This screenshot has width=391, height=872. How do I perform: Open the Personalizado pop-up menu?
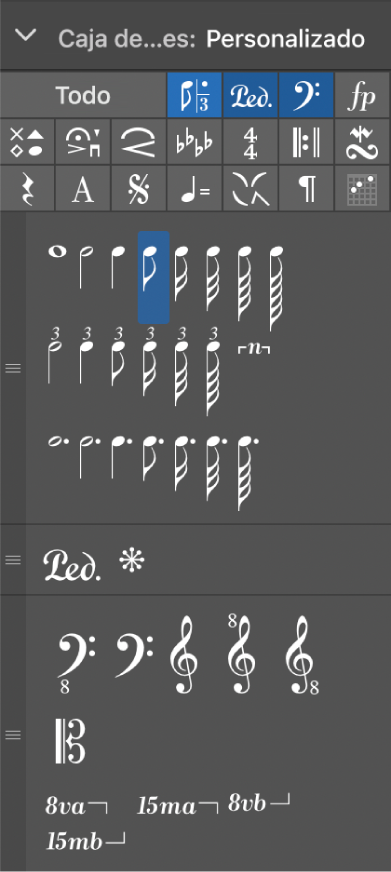[x=285, y=39]
